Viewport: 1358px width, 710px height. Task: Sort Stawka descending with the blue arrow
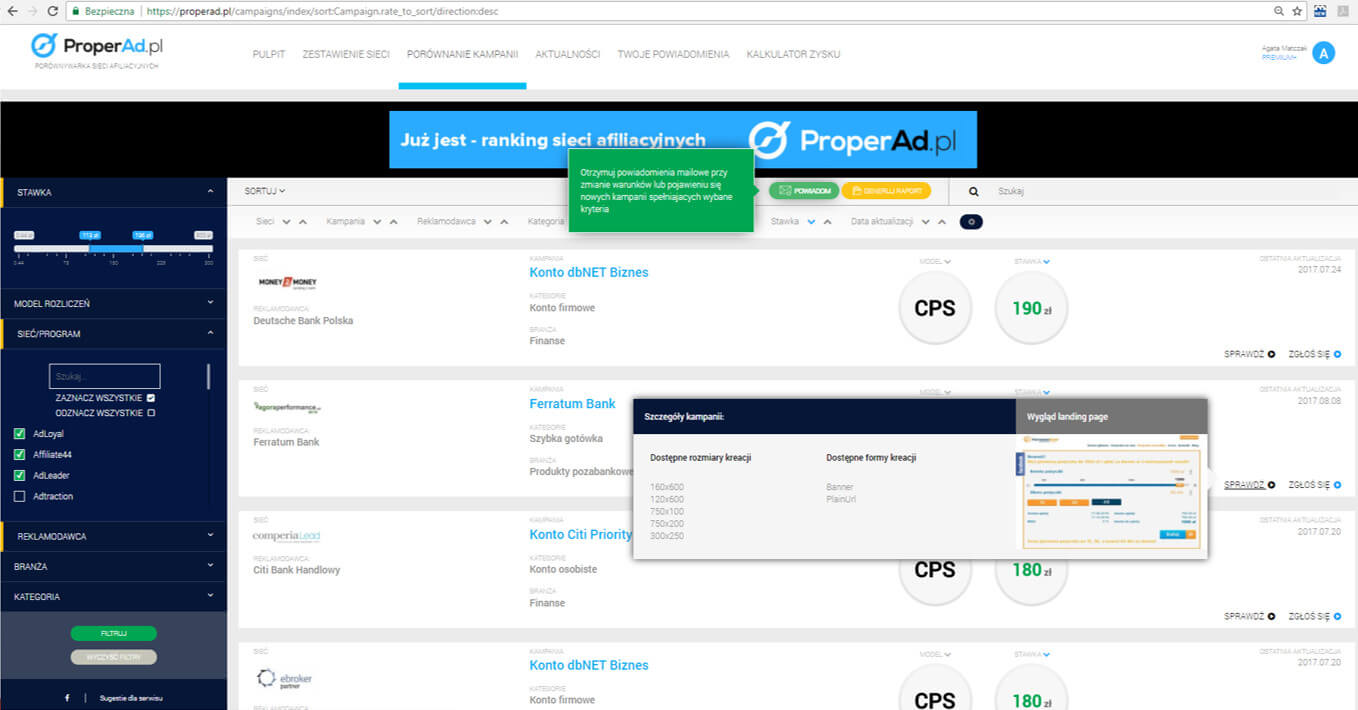(811, 222)
